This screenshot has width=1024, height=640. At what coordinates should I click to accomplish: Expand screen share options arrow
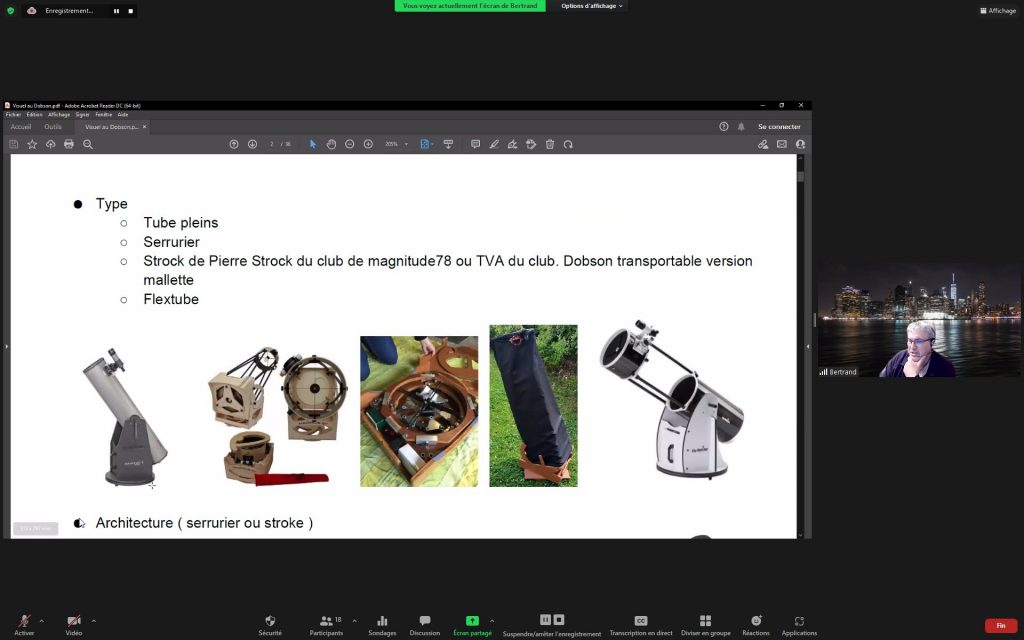[x=492, y=620]
